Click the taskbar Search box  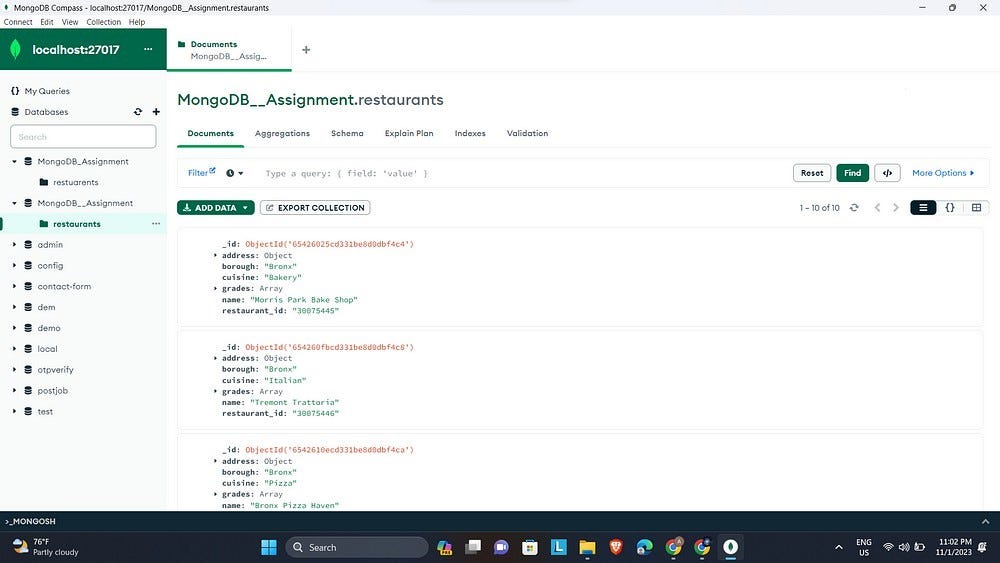tap(357, 547)
